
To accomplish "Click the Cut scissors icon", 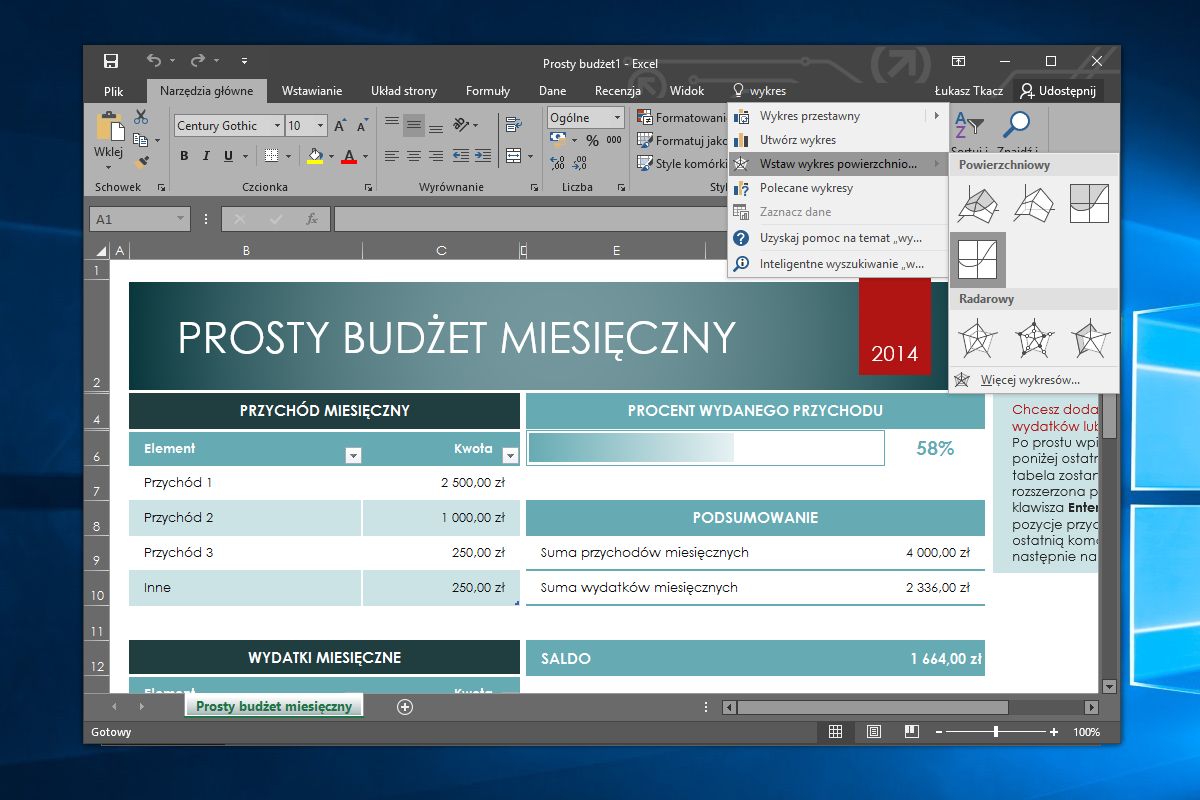I will (x=141, y=117).
